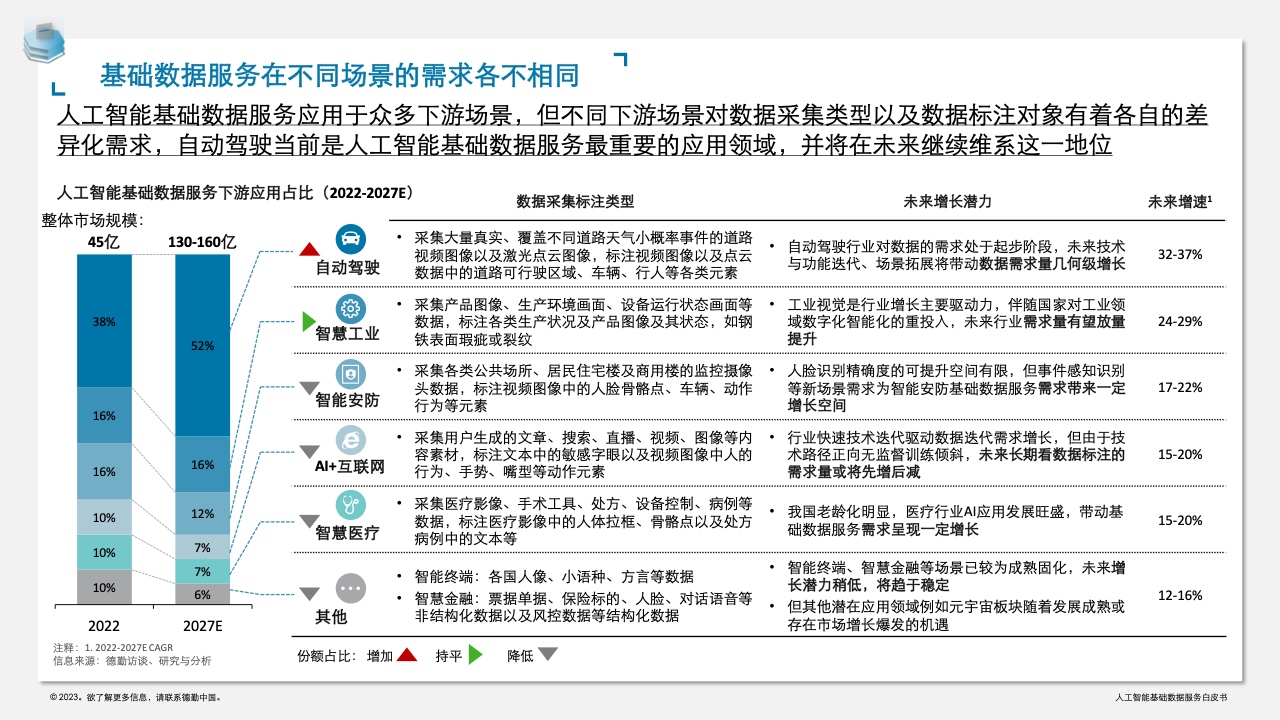Click the 未来增速 column header
This screenshot has width=1280, height=720.
click(1180, 201)
